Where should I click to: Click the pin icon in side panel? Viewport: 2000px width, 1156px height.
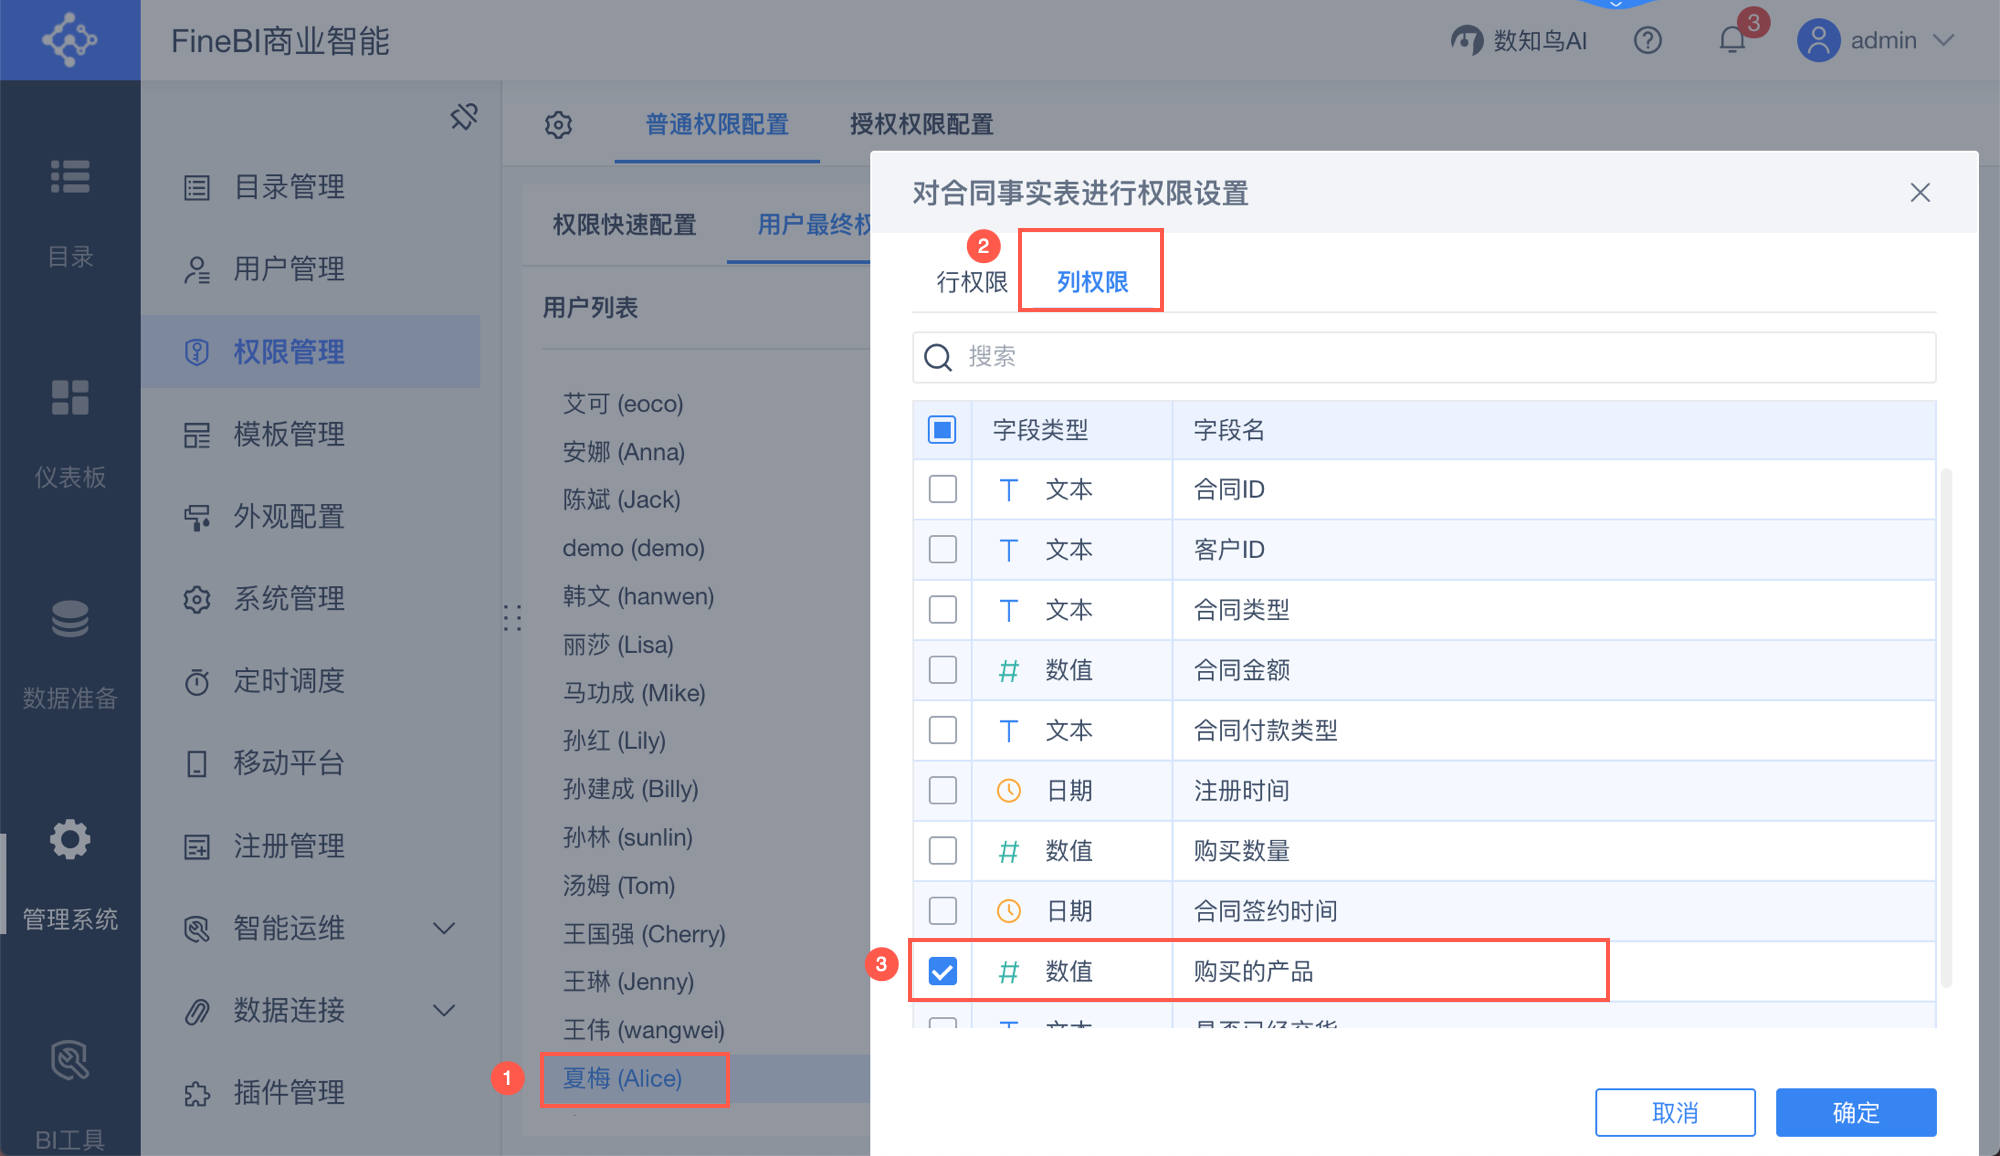(463, 117)
